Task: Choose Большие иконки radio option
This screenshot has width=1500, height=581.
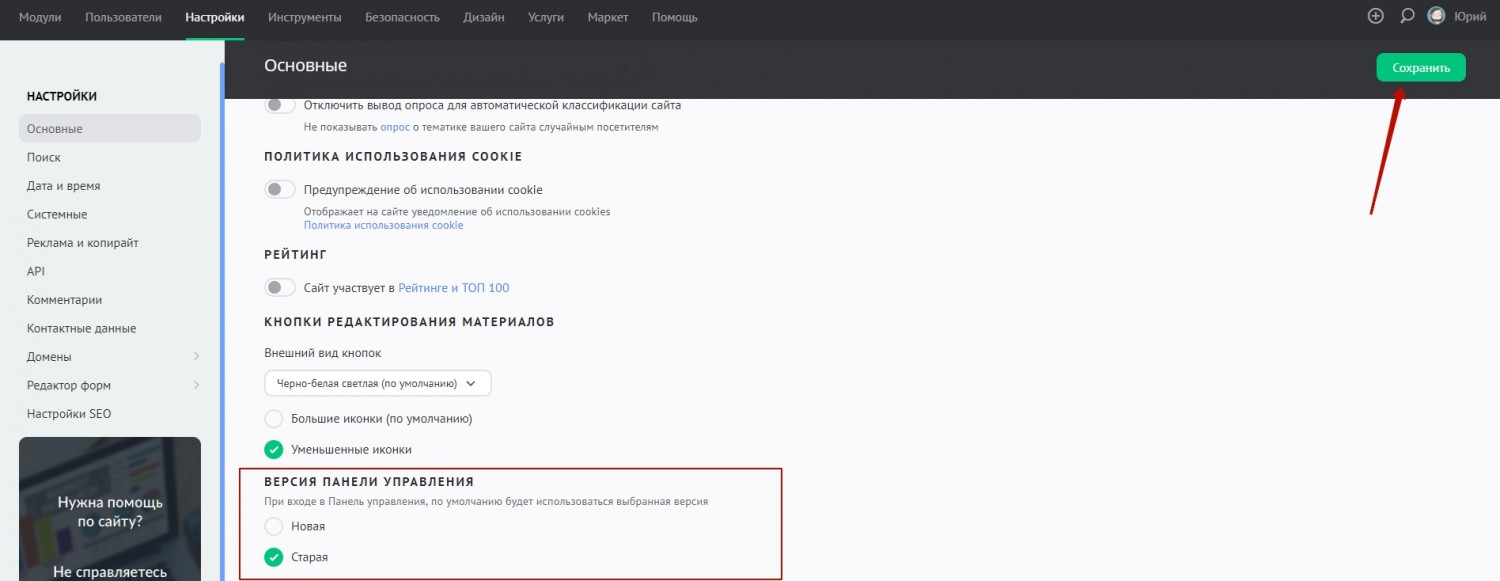Action: pyautogui.click(x=274, y=418)
